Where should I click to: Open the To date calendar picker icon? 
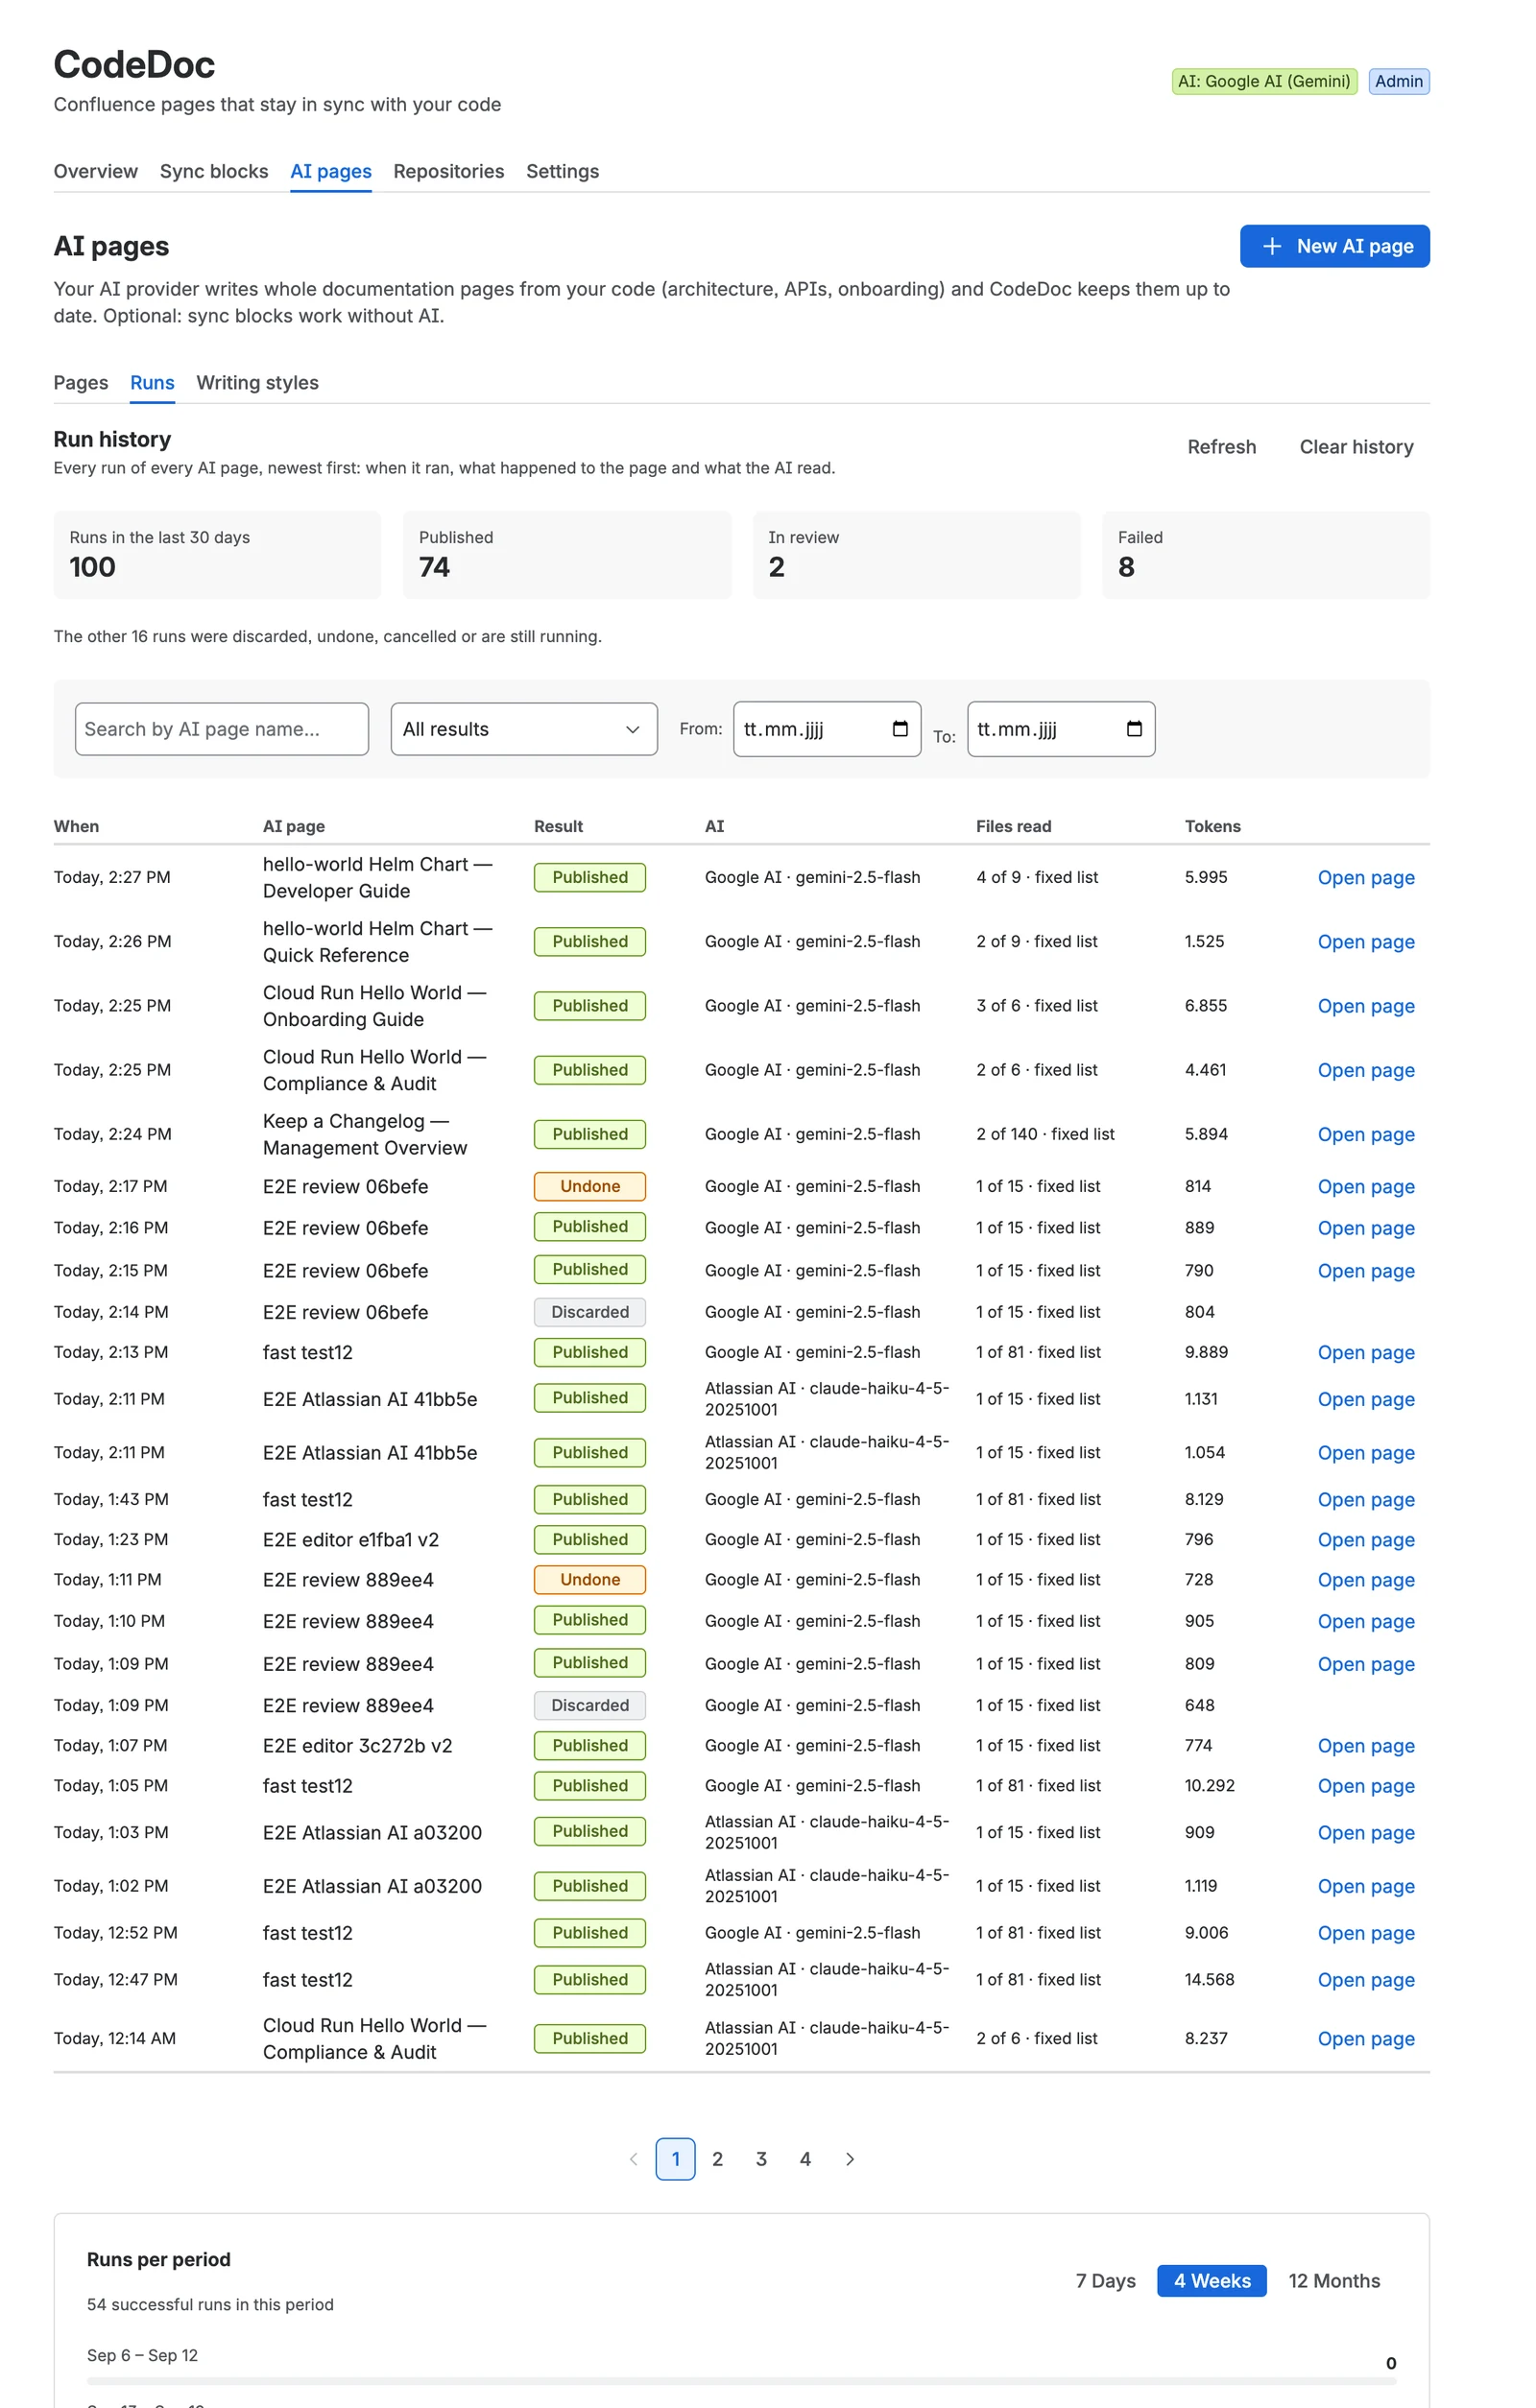click(x=1133, y=729)
